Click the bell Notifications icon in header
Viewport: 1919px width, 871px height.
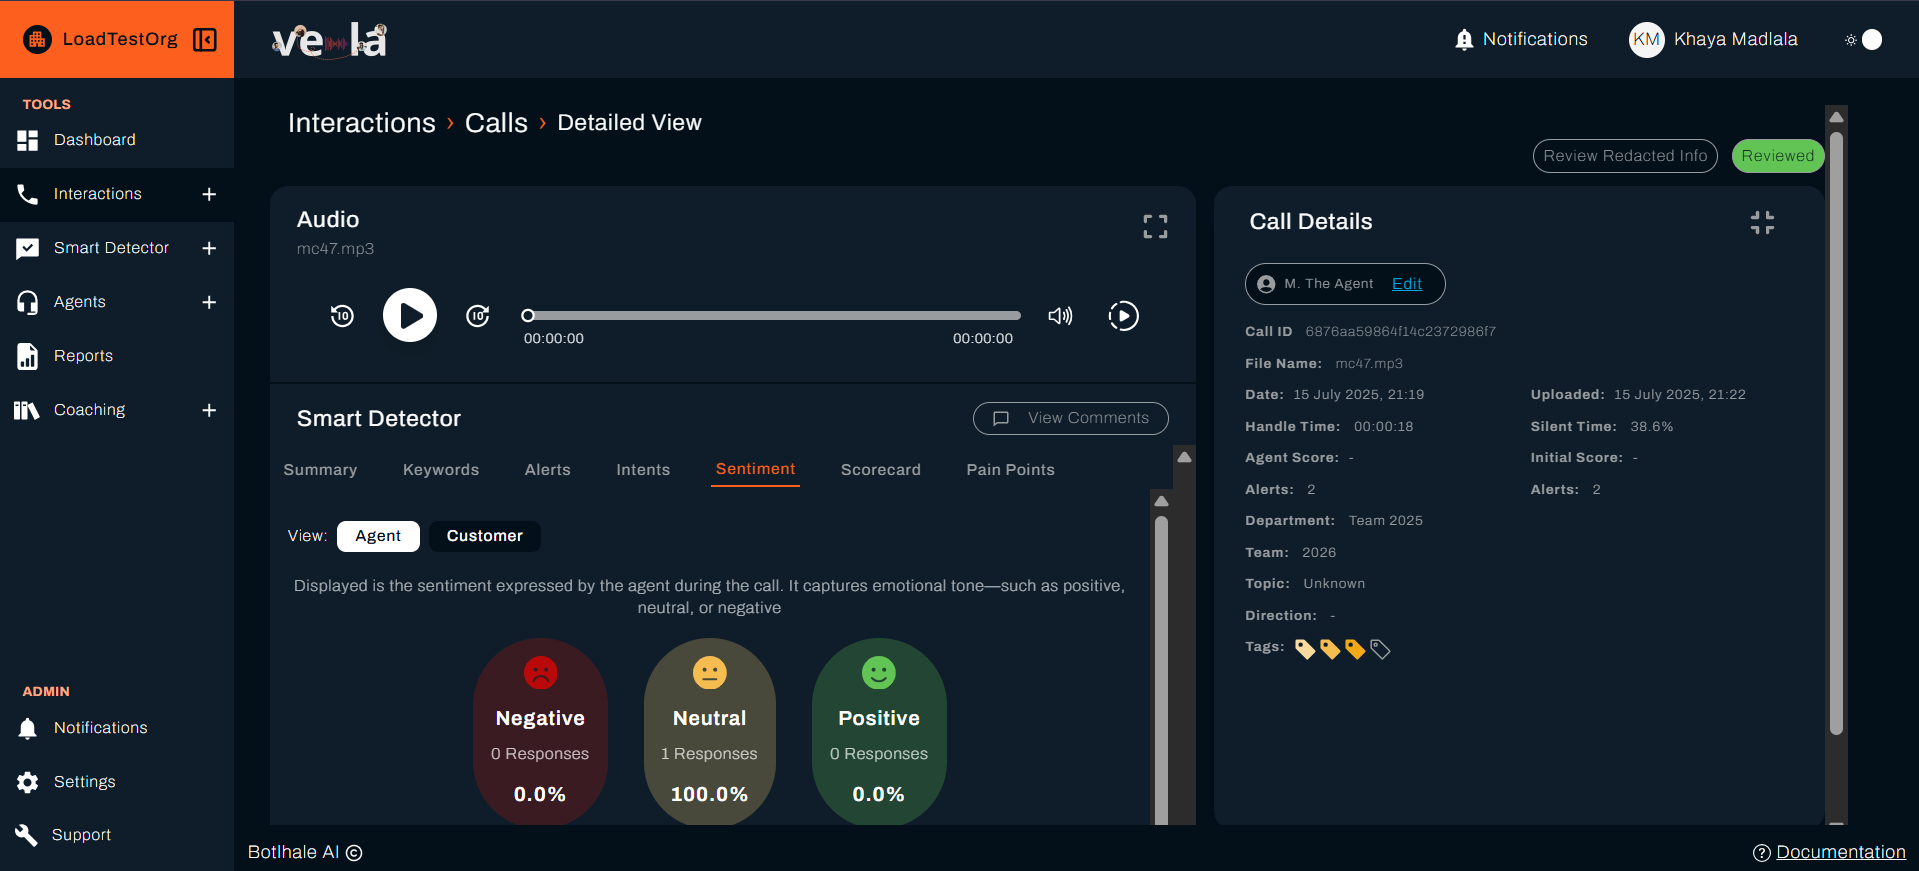pyautogui.click(x=1464, y=39)
